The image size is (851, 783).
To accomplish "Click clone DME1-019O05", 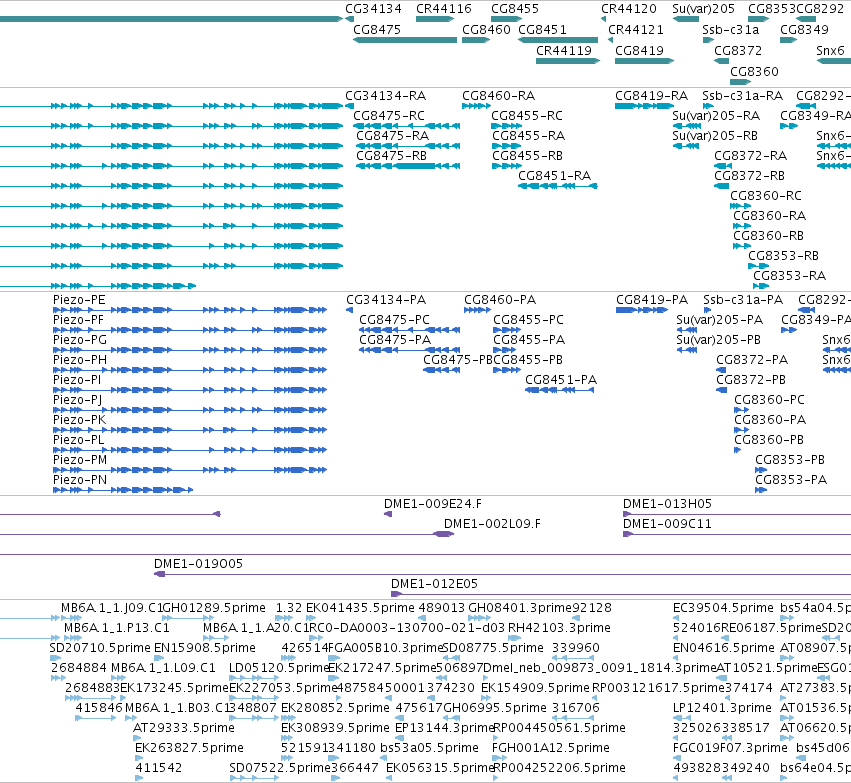I will pos(198,564).
